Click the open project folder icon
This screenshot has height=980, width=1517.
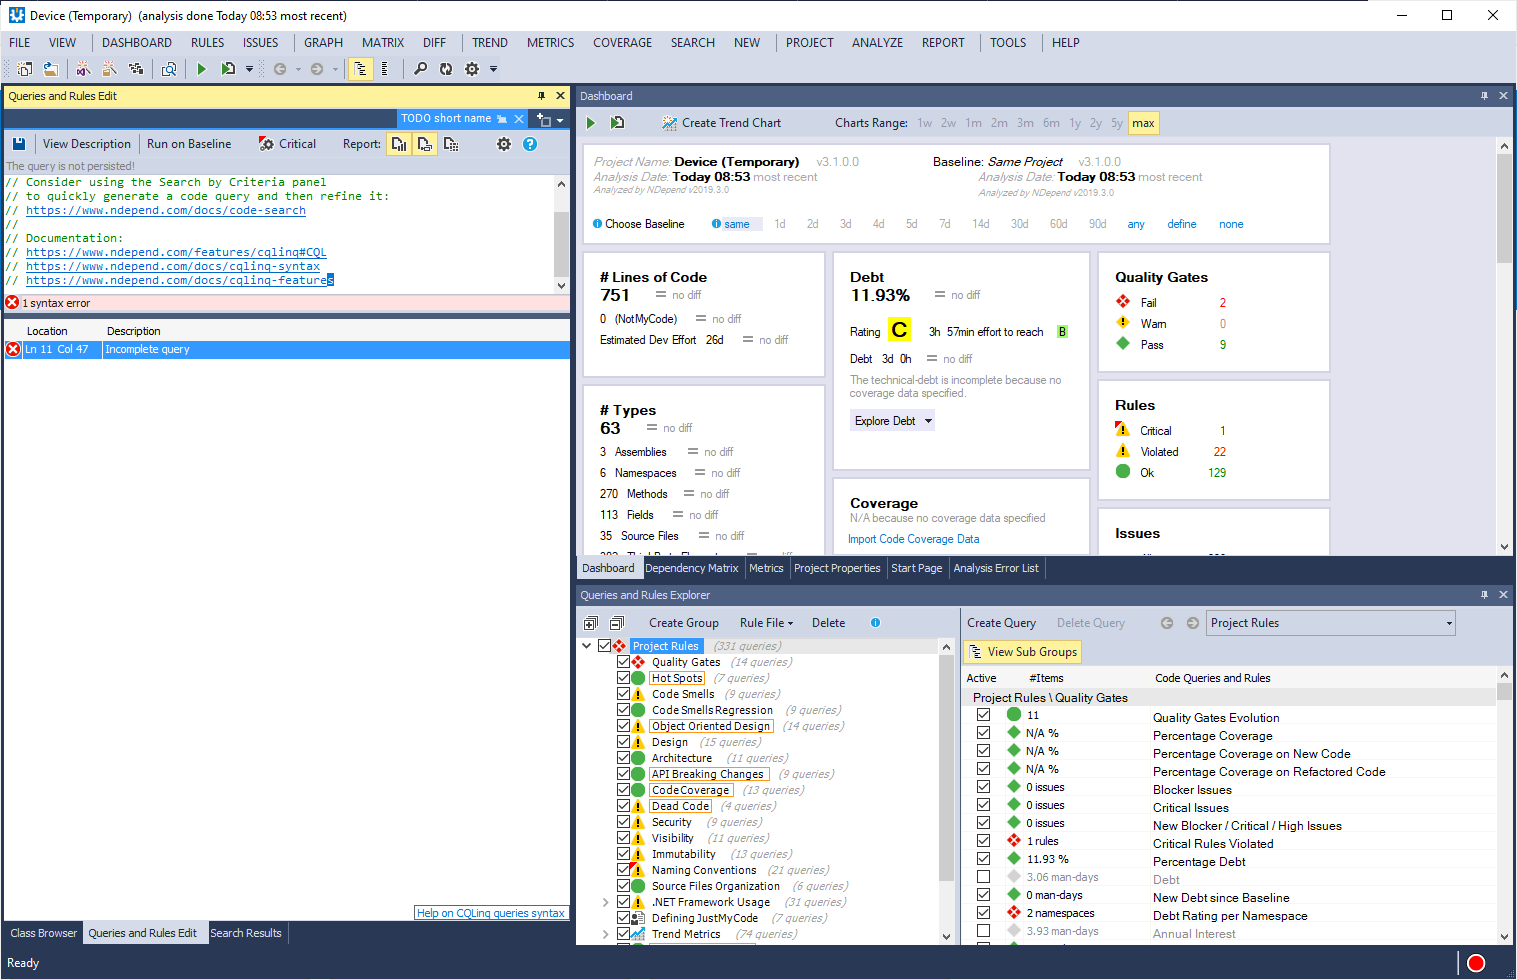50,69
